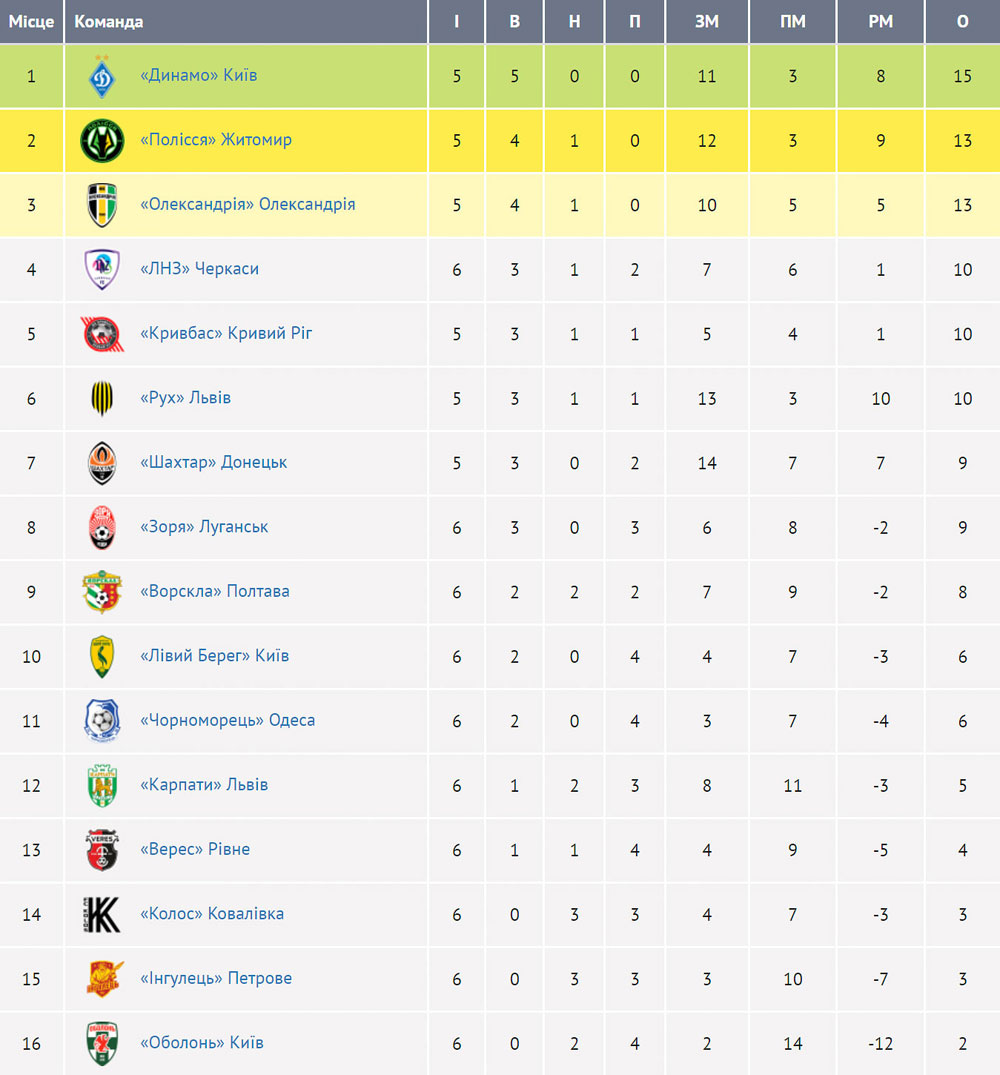The height and width of the screenshot is (1075, 1000).
Task: Select the Zorya Luhansk emblem
Action: [x=102, y=527]
